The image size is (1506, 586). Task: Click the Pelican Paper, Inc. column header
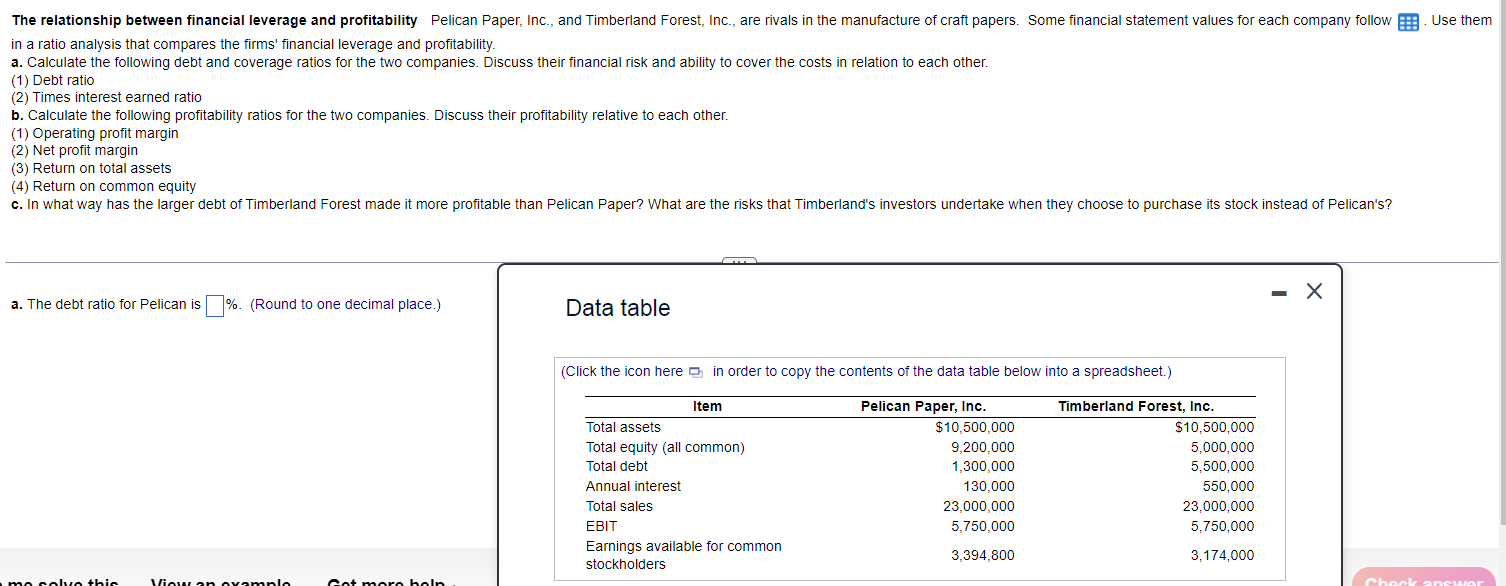click(923, 406)
